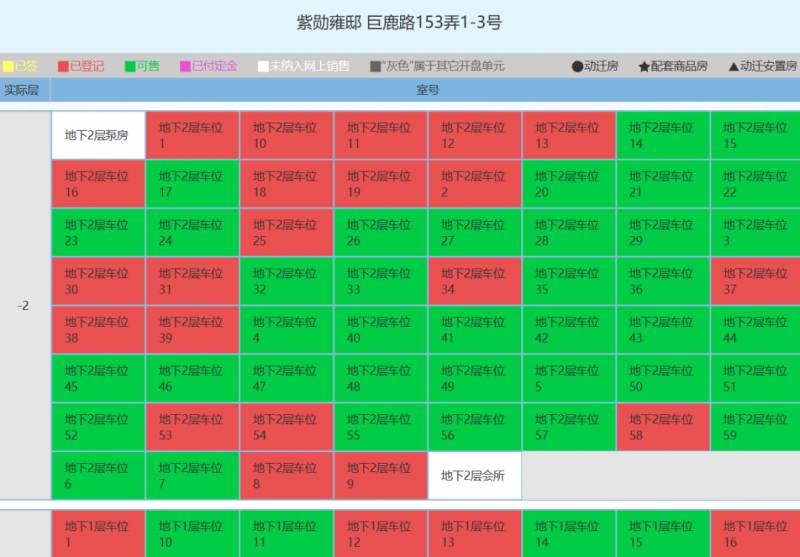The image size is (800, 557).
Task: Select the 室号 column header
Action: (x=427, y=90)
